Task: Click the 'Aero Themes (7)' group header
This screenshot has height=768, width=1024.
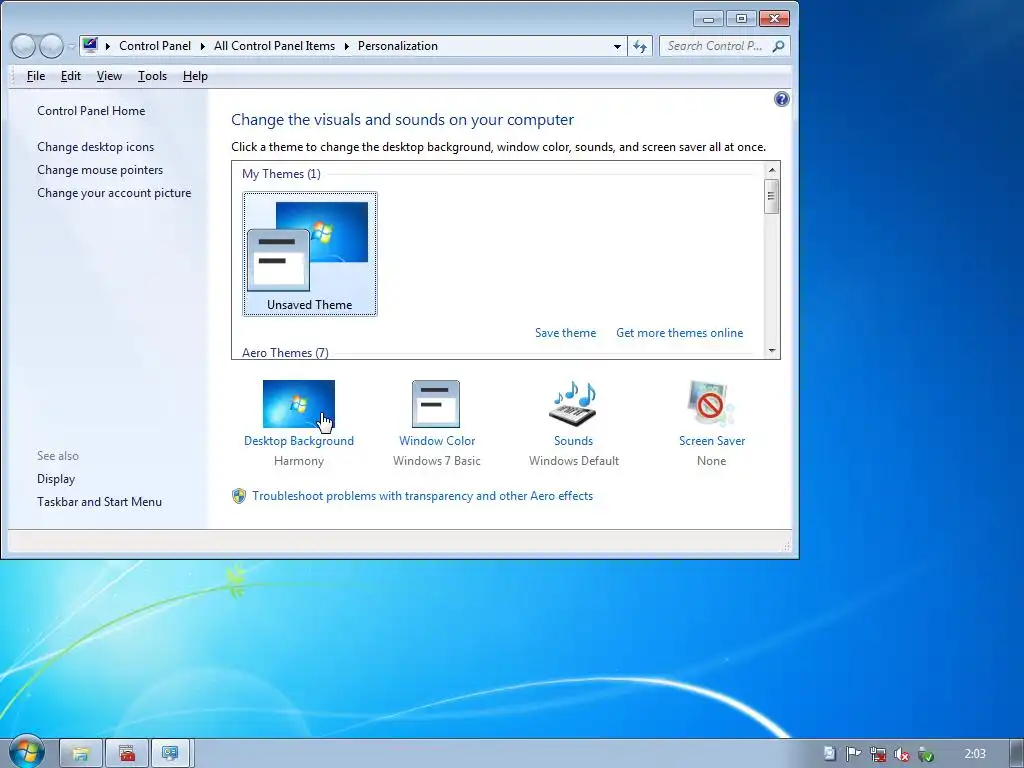Action: coord(285,353)
